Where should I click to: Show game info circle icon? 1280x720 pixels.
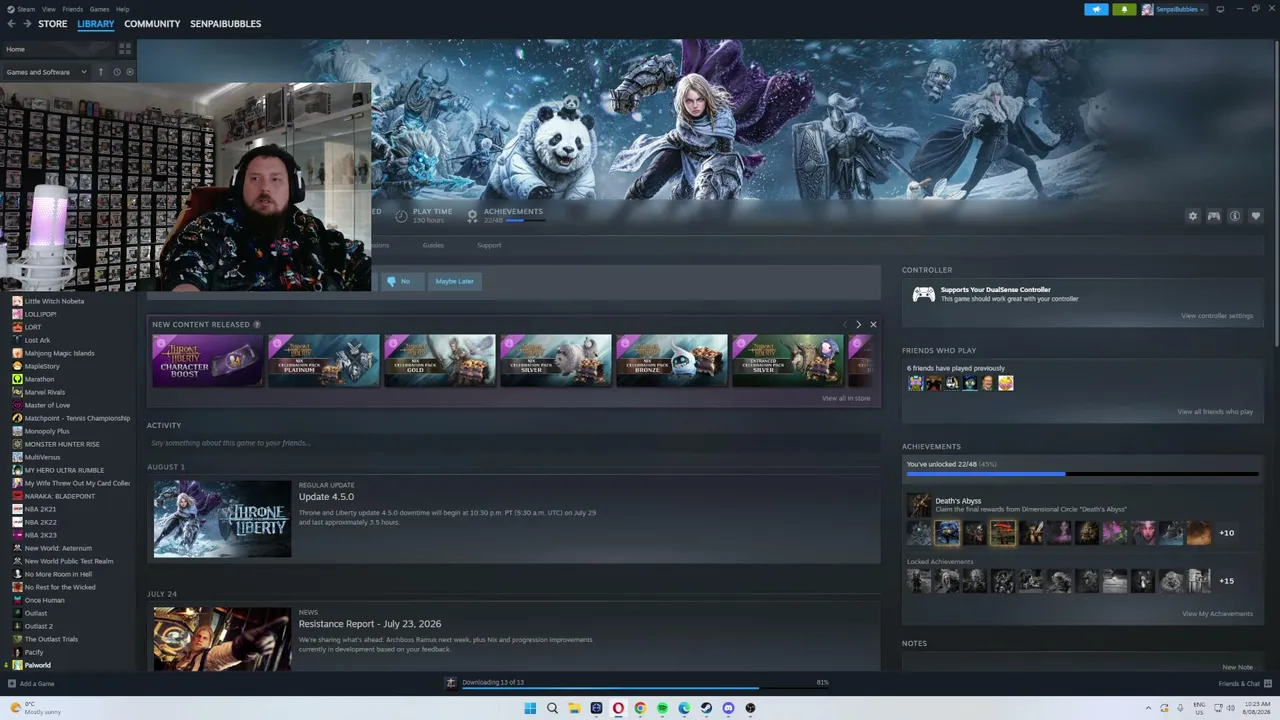[x=1235, y=216]
